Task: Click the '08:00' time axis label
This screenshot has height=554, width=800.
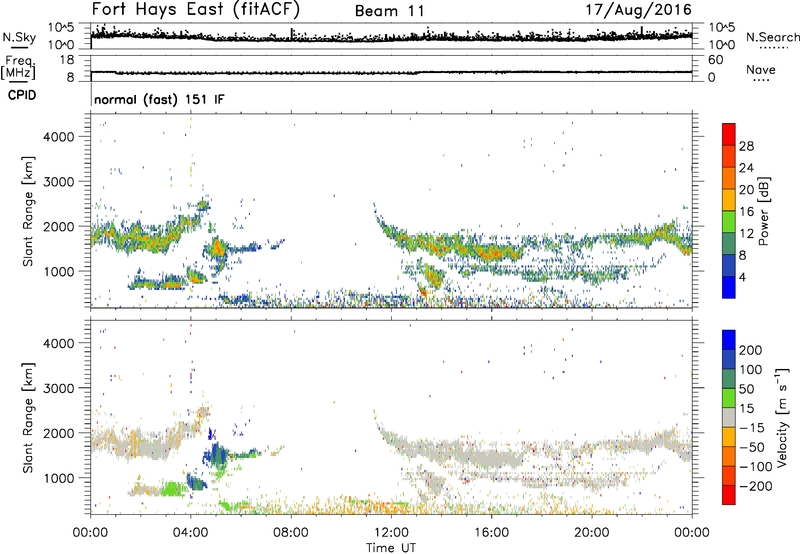Action: tap(291, 533)
